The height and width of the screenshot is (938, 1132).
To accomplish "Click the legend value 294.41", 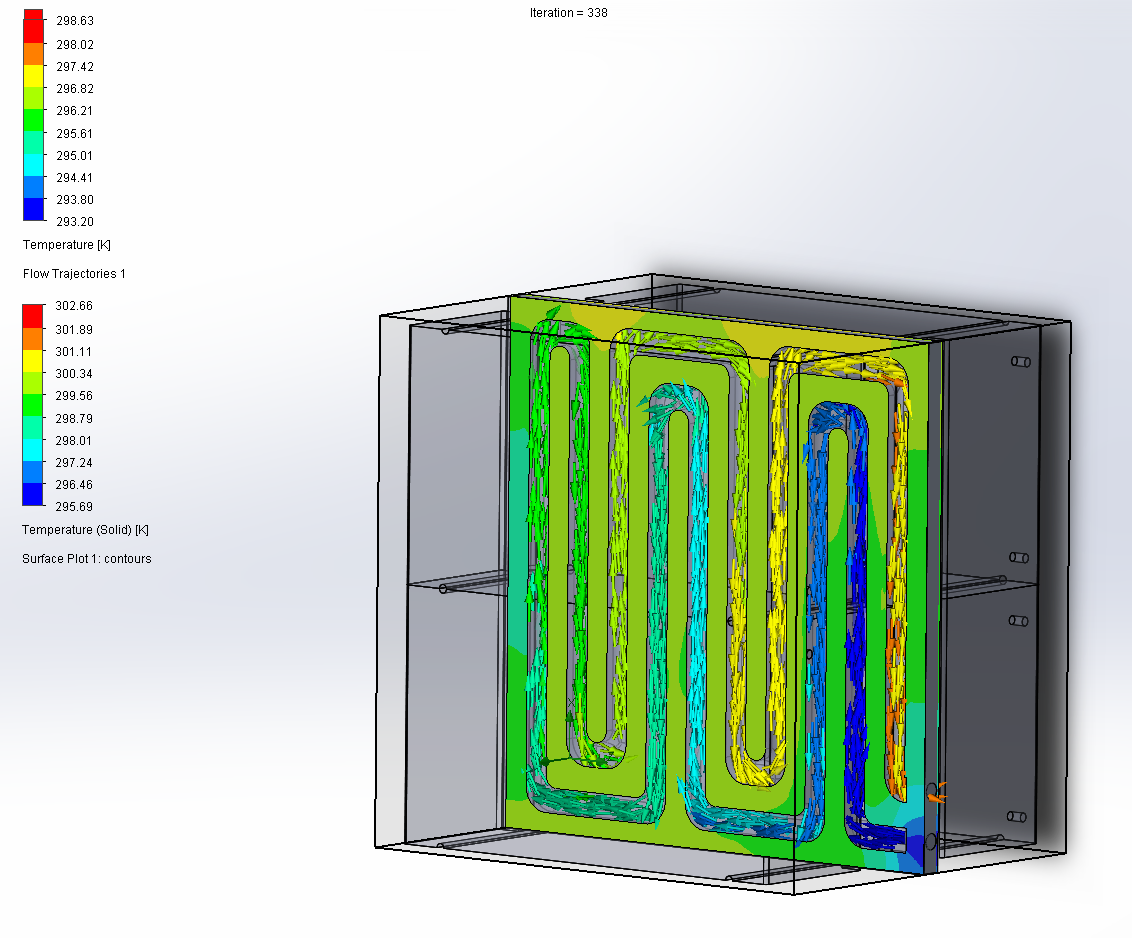I will tap(75, 178).
